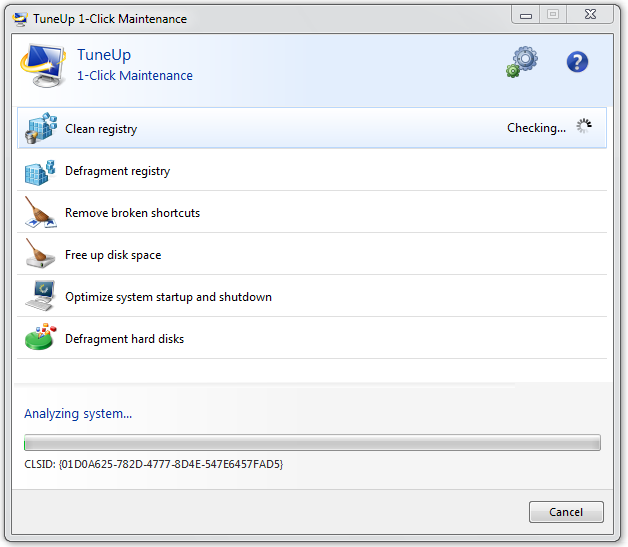This screenshot has width=628, height=547.
Task: Select the Clean registry text
Action: pos(101,129)
